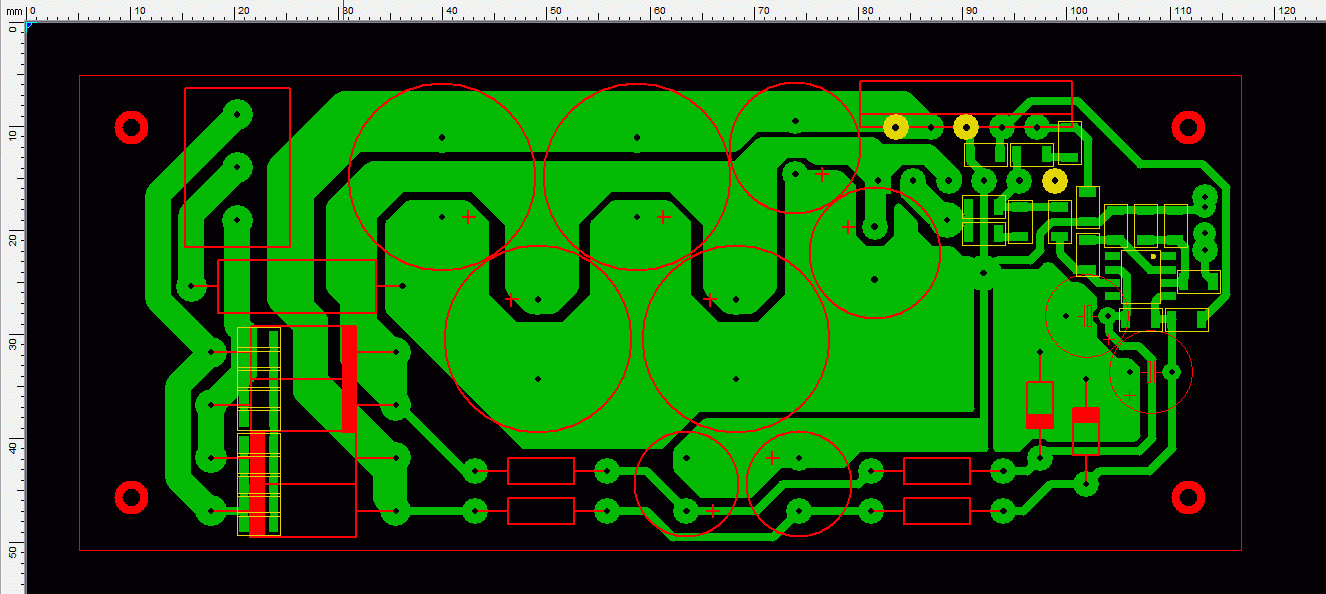
Task: Click the '100' mark on the top ruler
Action: 1078,11
